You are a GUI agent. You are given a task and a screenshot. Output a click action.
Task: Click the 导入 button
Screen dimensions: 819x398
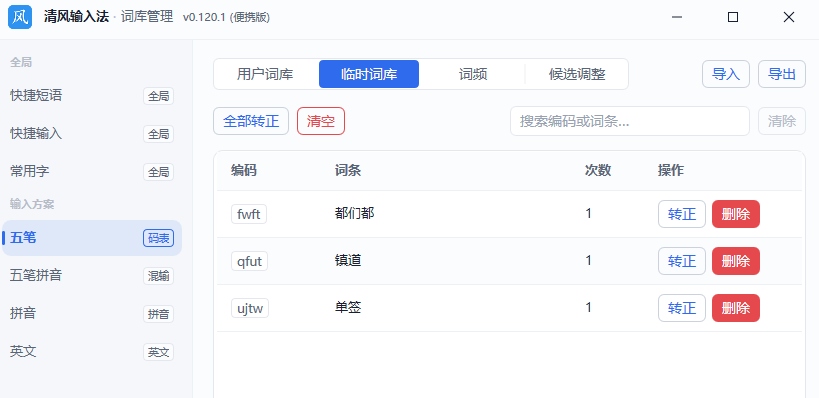(726, 74)
